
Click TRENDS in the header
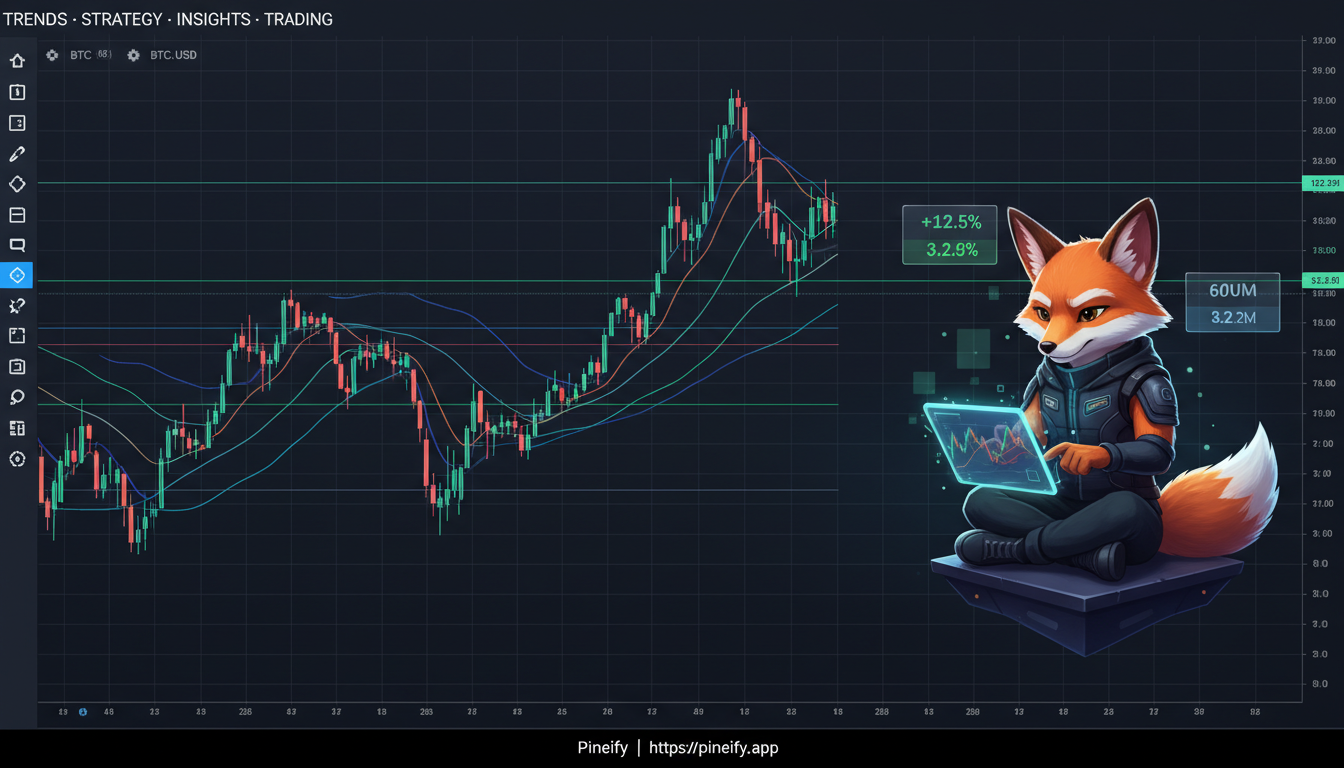34,19
